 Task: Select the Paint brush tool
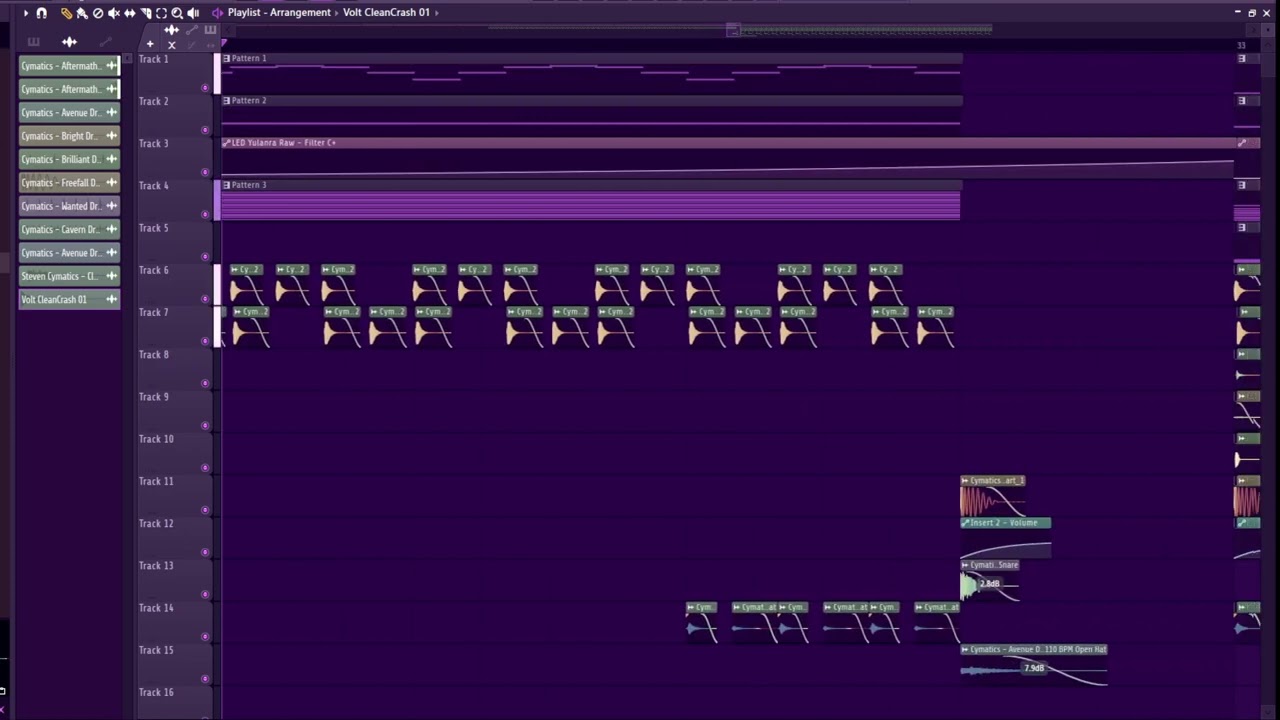pos(82,13)
